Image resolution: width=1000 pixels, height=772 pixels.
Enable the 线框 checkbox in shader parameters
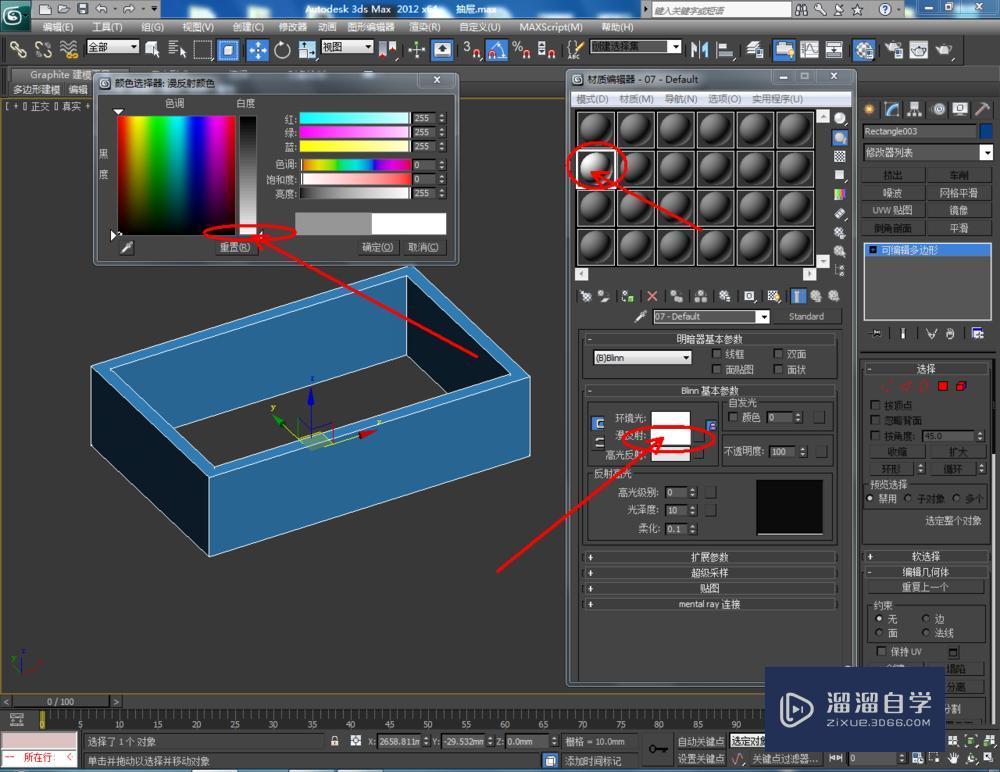(716, 354)
